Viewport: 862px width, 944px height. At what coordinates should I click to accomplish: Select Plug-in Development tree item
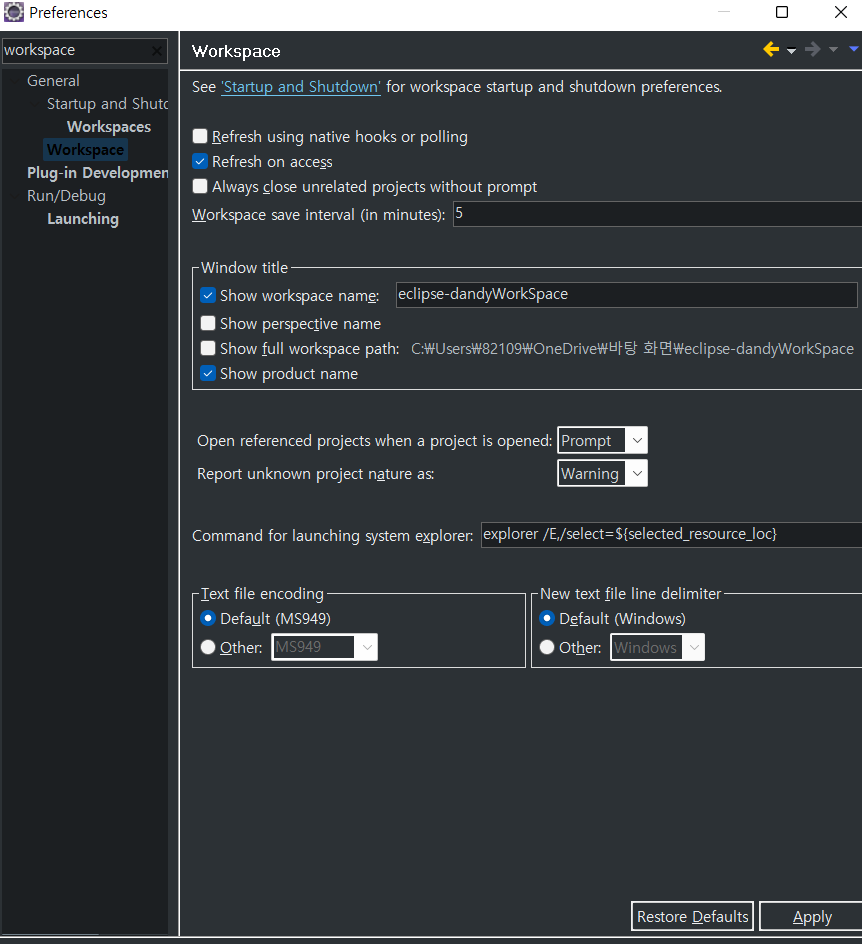click(x=98, y=173)
